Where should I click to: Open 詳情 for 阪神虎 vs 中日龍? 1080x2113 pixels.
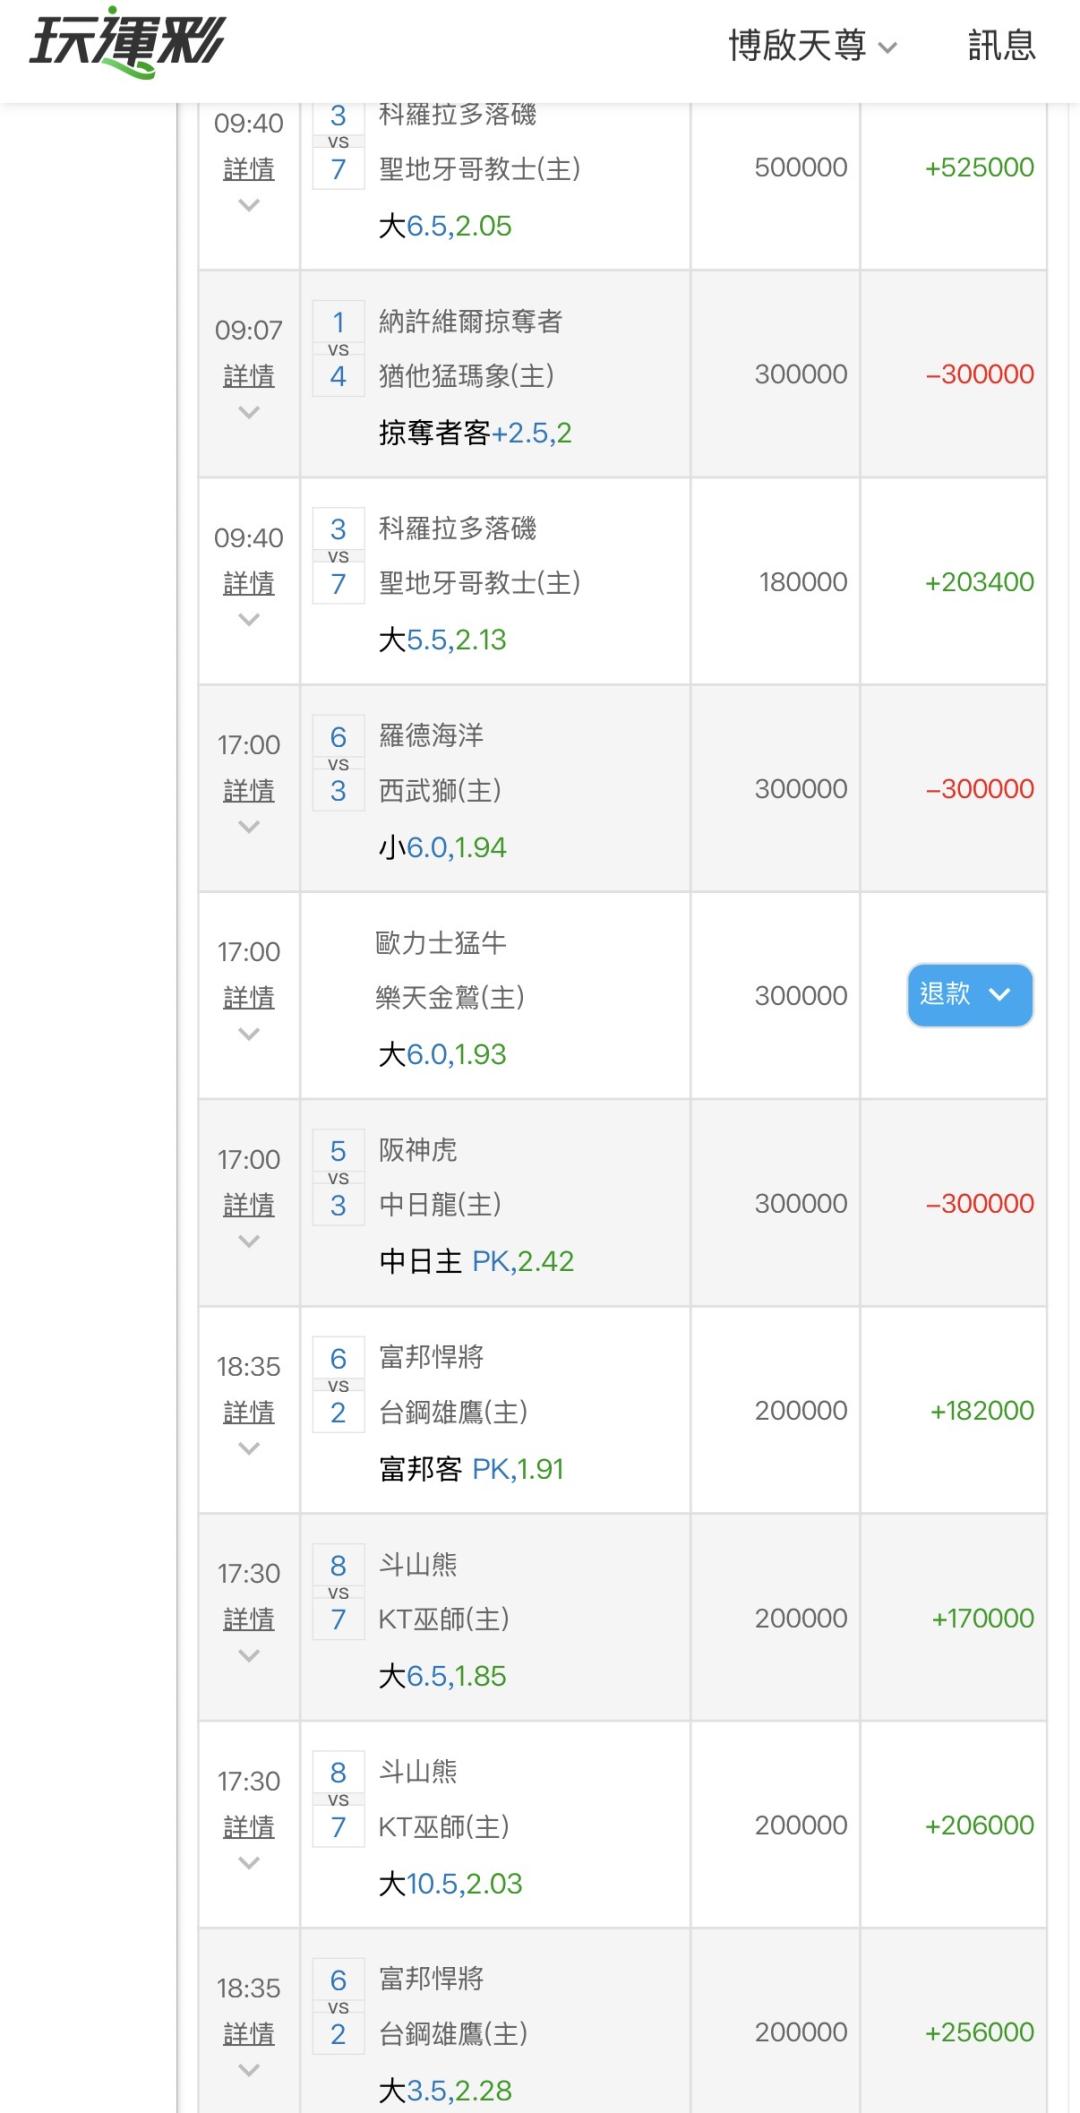[249, 1205]
